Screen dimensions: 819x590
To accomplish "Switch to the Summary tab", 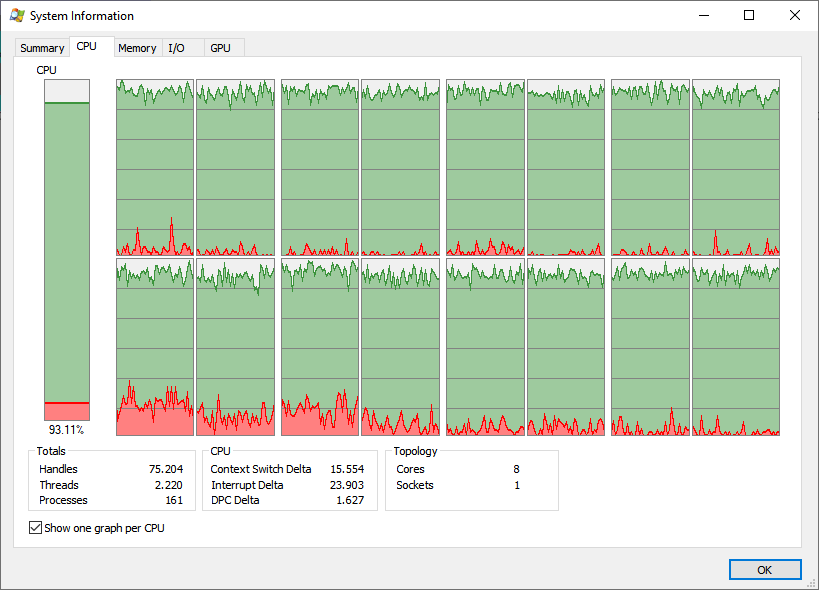I will click(x=42, y=48).
